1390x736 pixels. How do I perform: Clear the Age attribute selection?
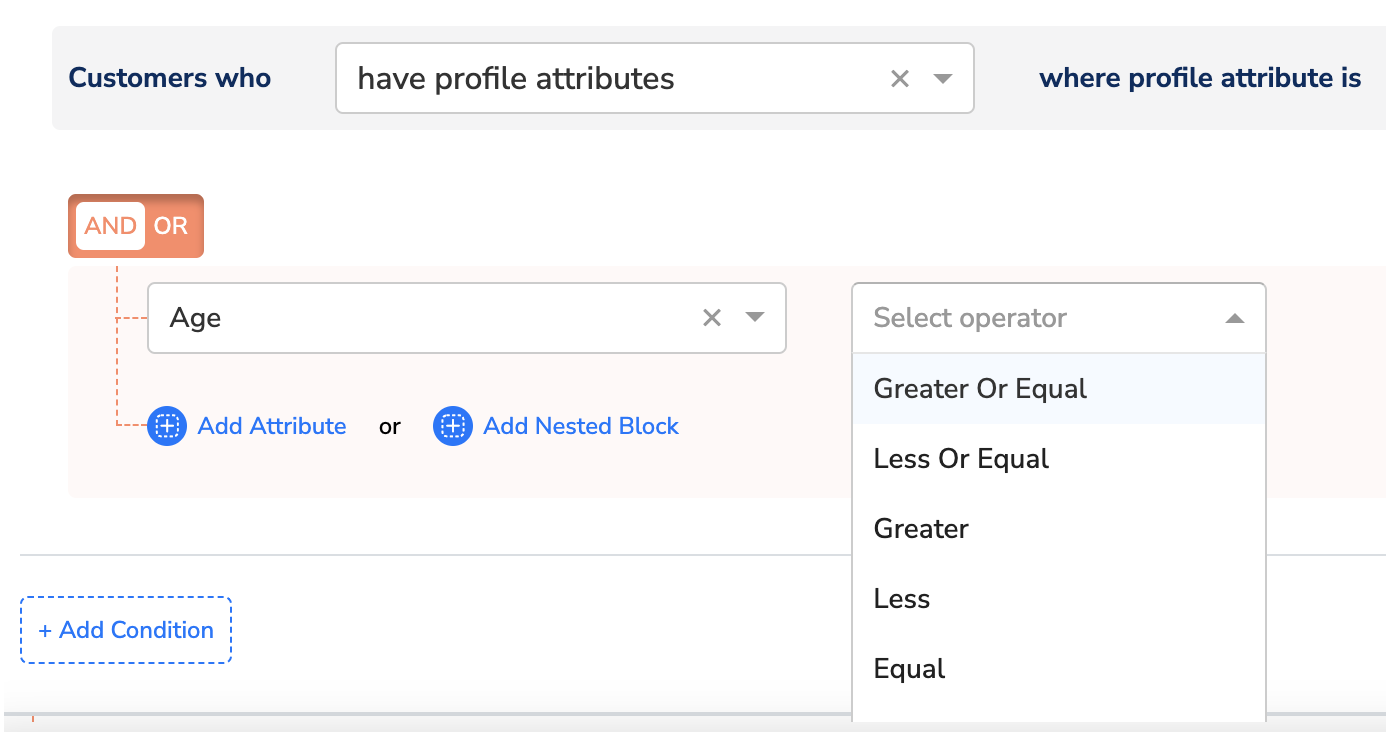pos(712,318)
